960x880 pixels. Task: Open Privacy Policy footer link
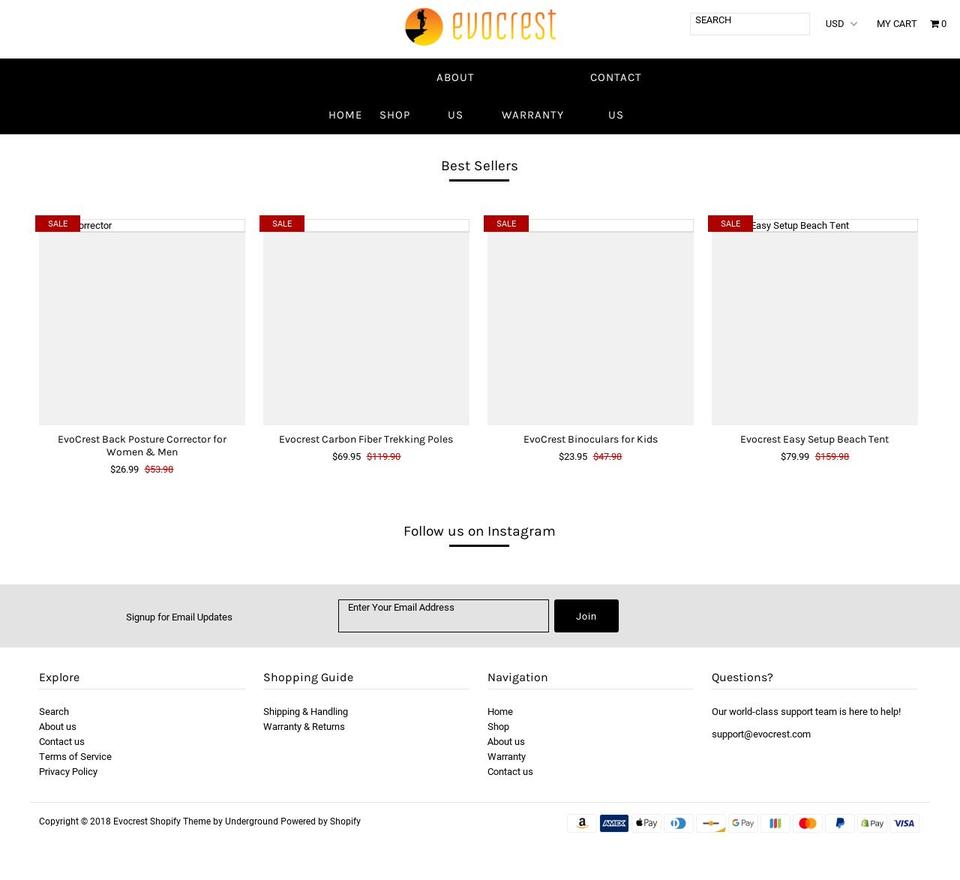[x=68, y=772]
